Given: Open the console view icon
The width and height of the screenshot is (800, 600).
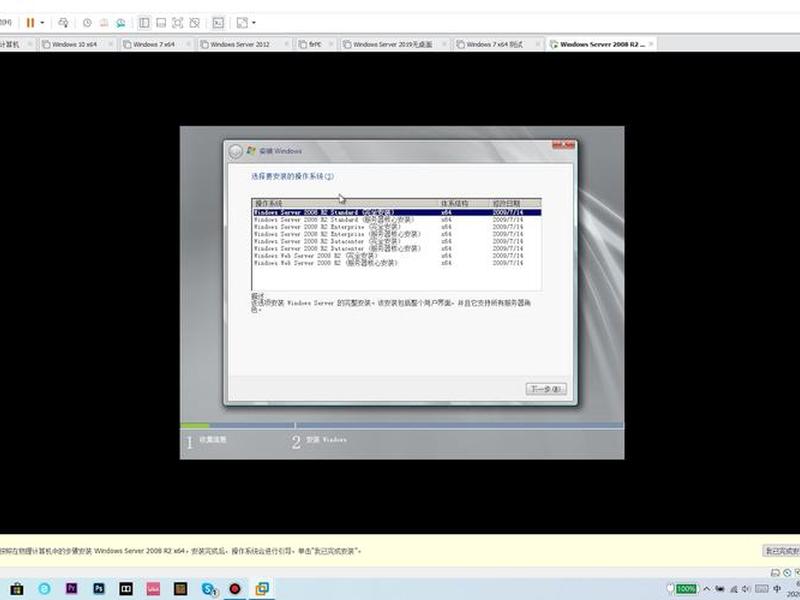Looking at the screenshot, I should pyautogui.click(x=218, y=22).
